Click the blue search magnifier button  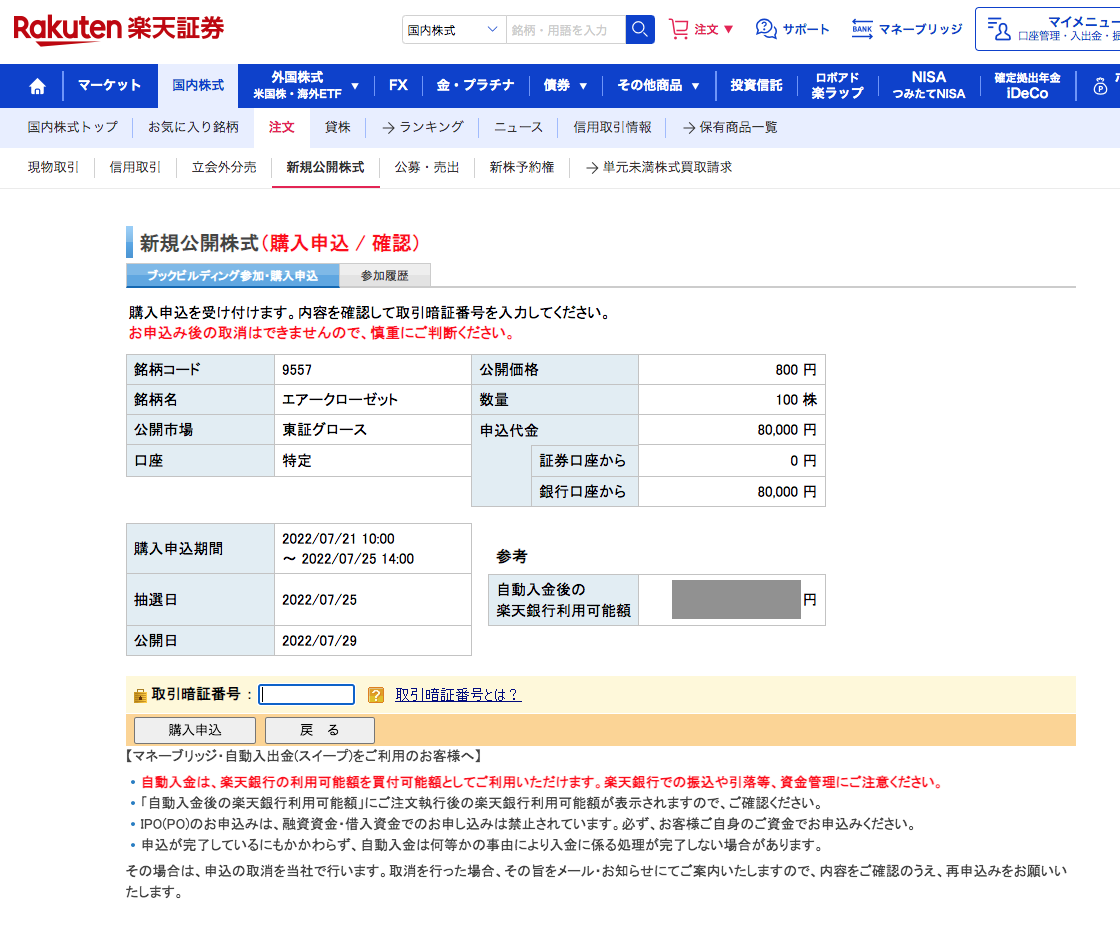coord(640,30)
